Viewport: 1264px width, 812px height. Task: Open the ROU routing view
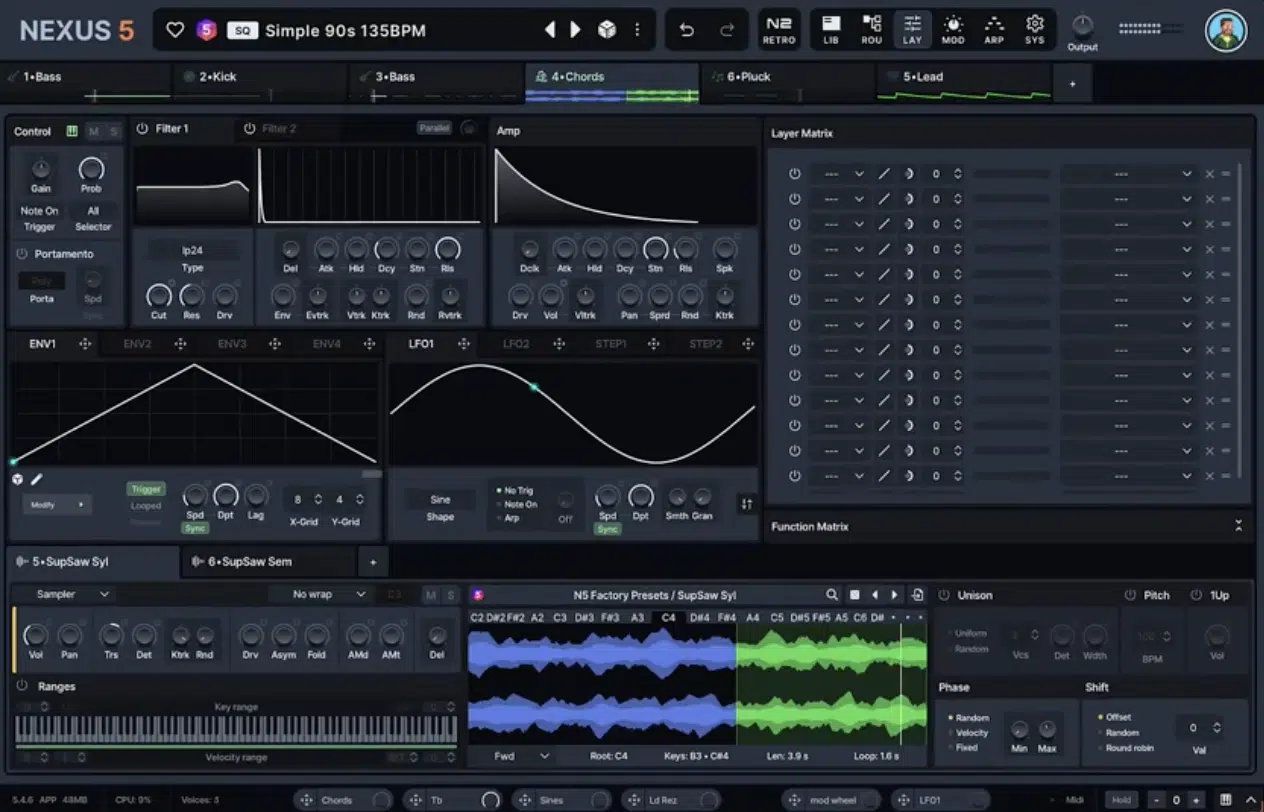[x=872, y=30]
